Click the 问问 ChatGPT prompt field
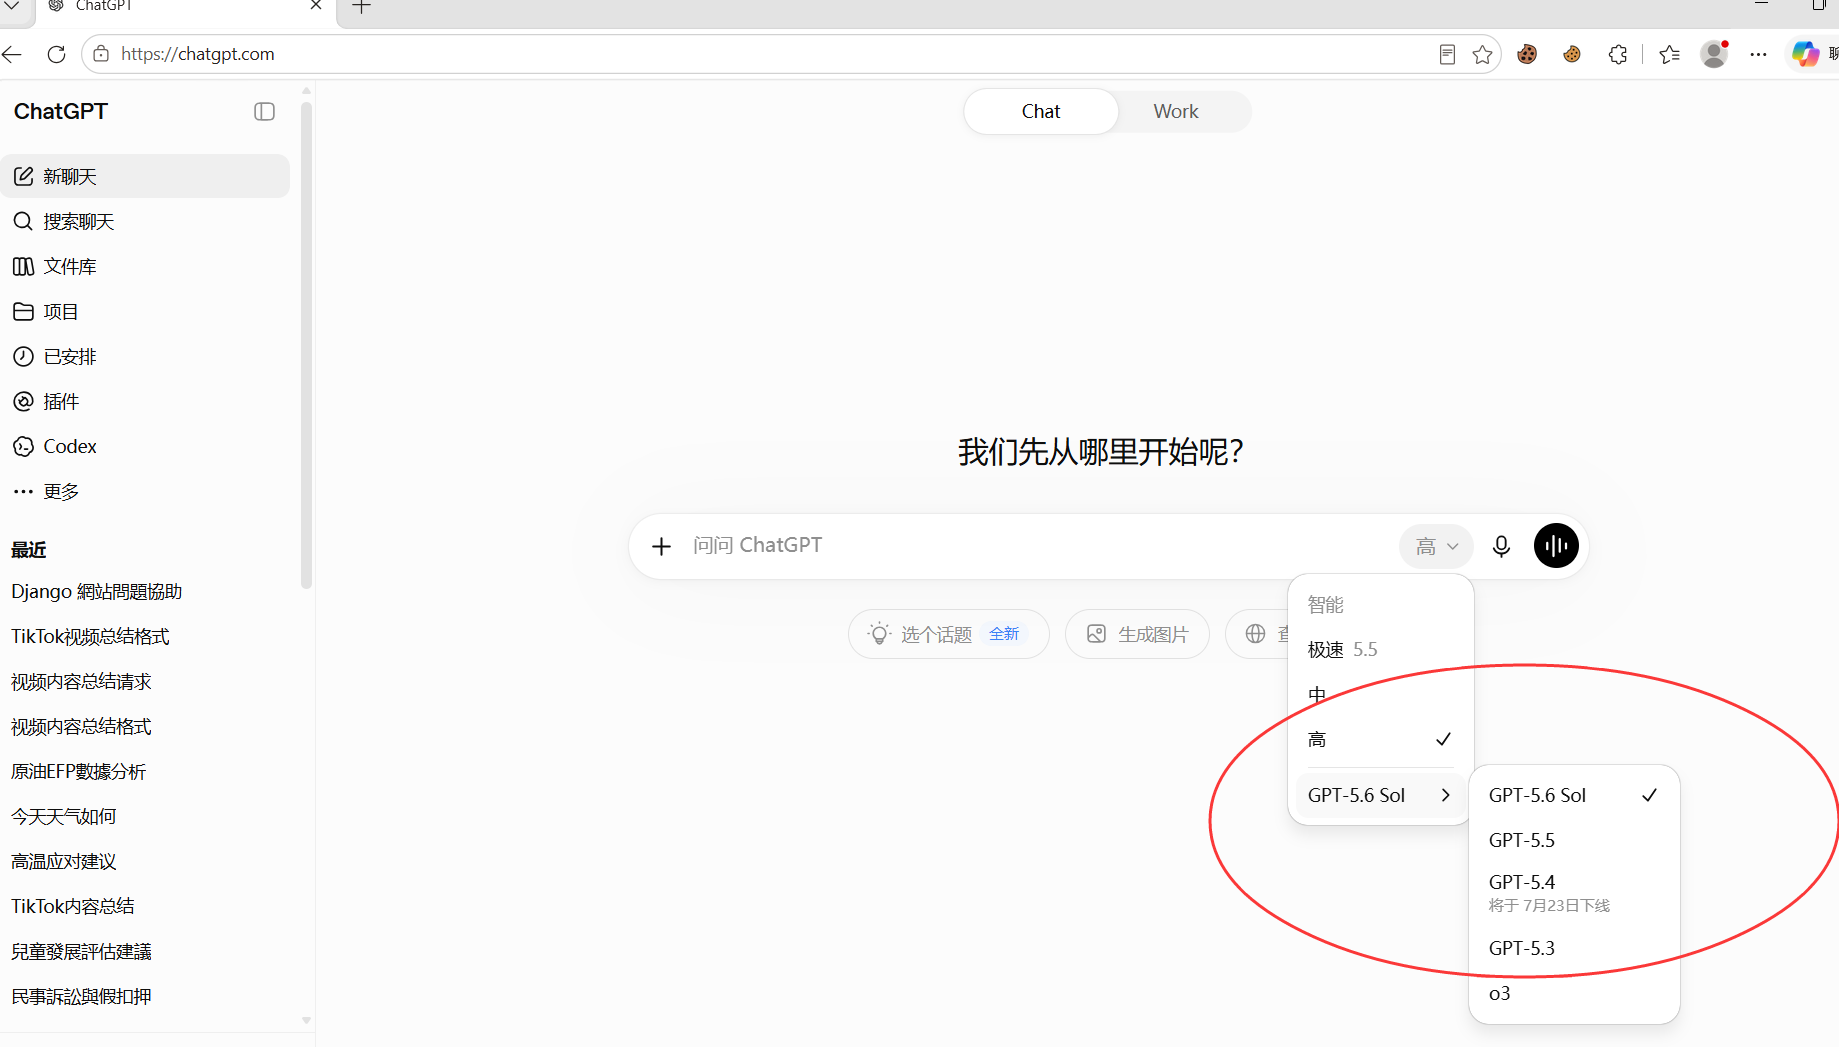The width and height of the screenshot is (1839, 1047). click(x=1035, y=546)
